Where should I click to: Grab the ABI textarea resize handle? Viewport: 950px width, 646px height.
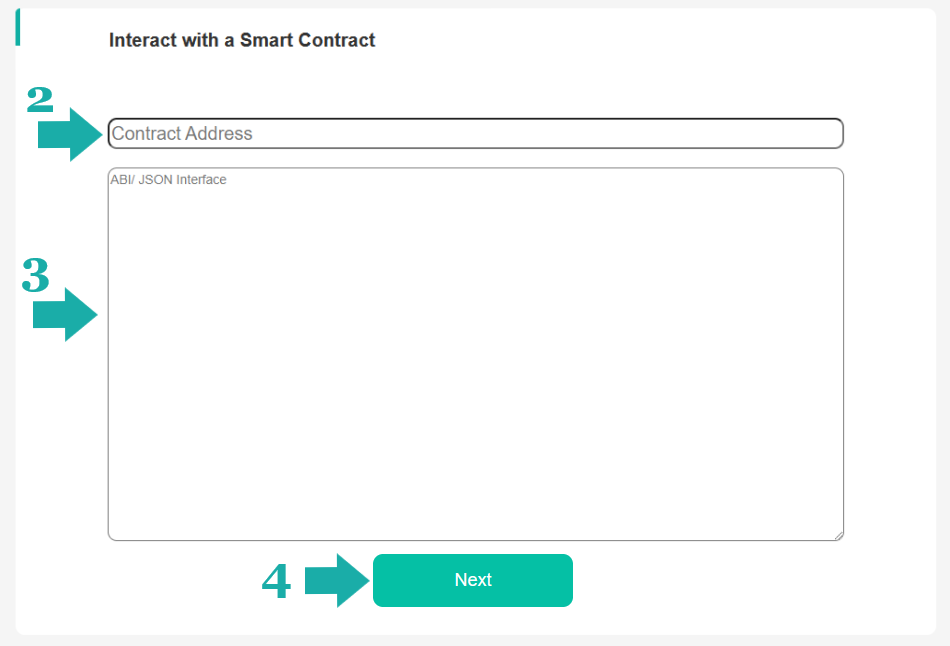pos(838,535)
